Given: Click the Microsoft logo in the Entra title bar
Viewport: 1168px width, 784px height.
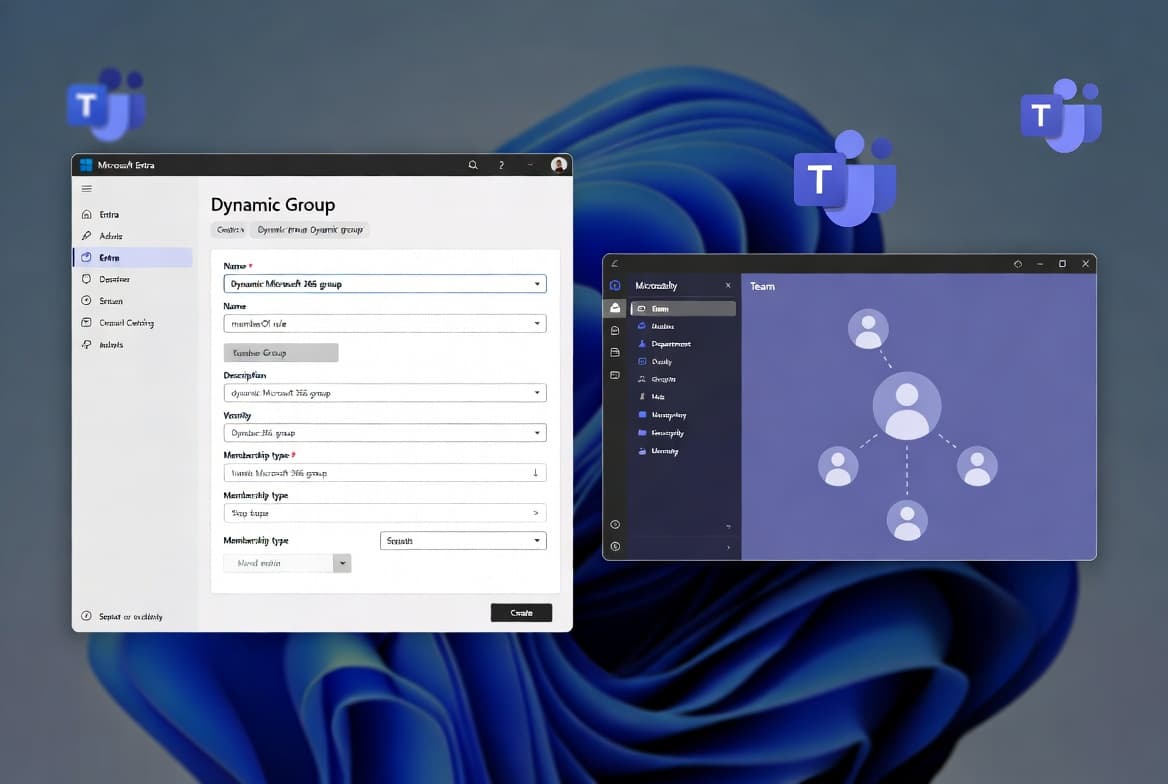Looking at the screenshot, I should 86,165.
